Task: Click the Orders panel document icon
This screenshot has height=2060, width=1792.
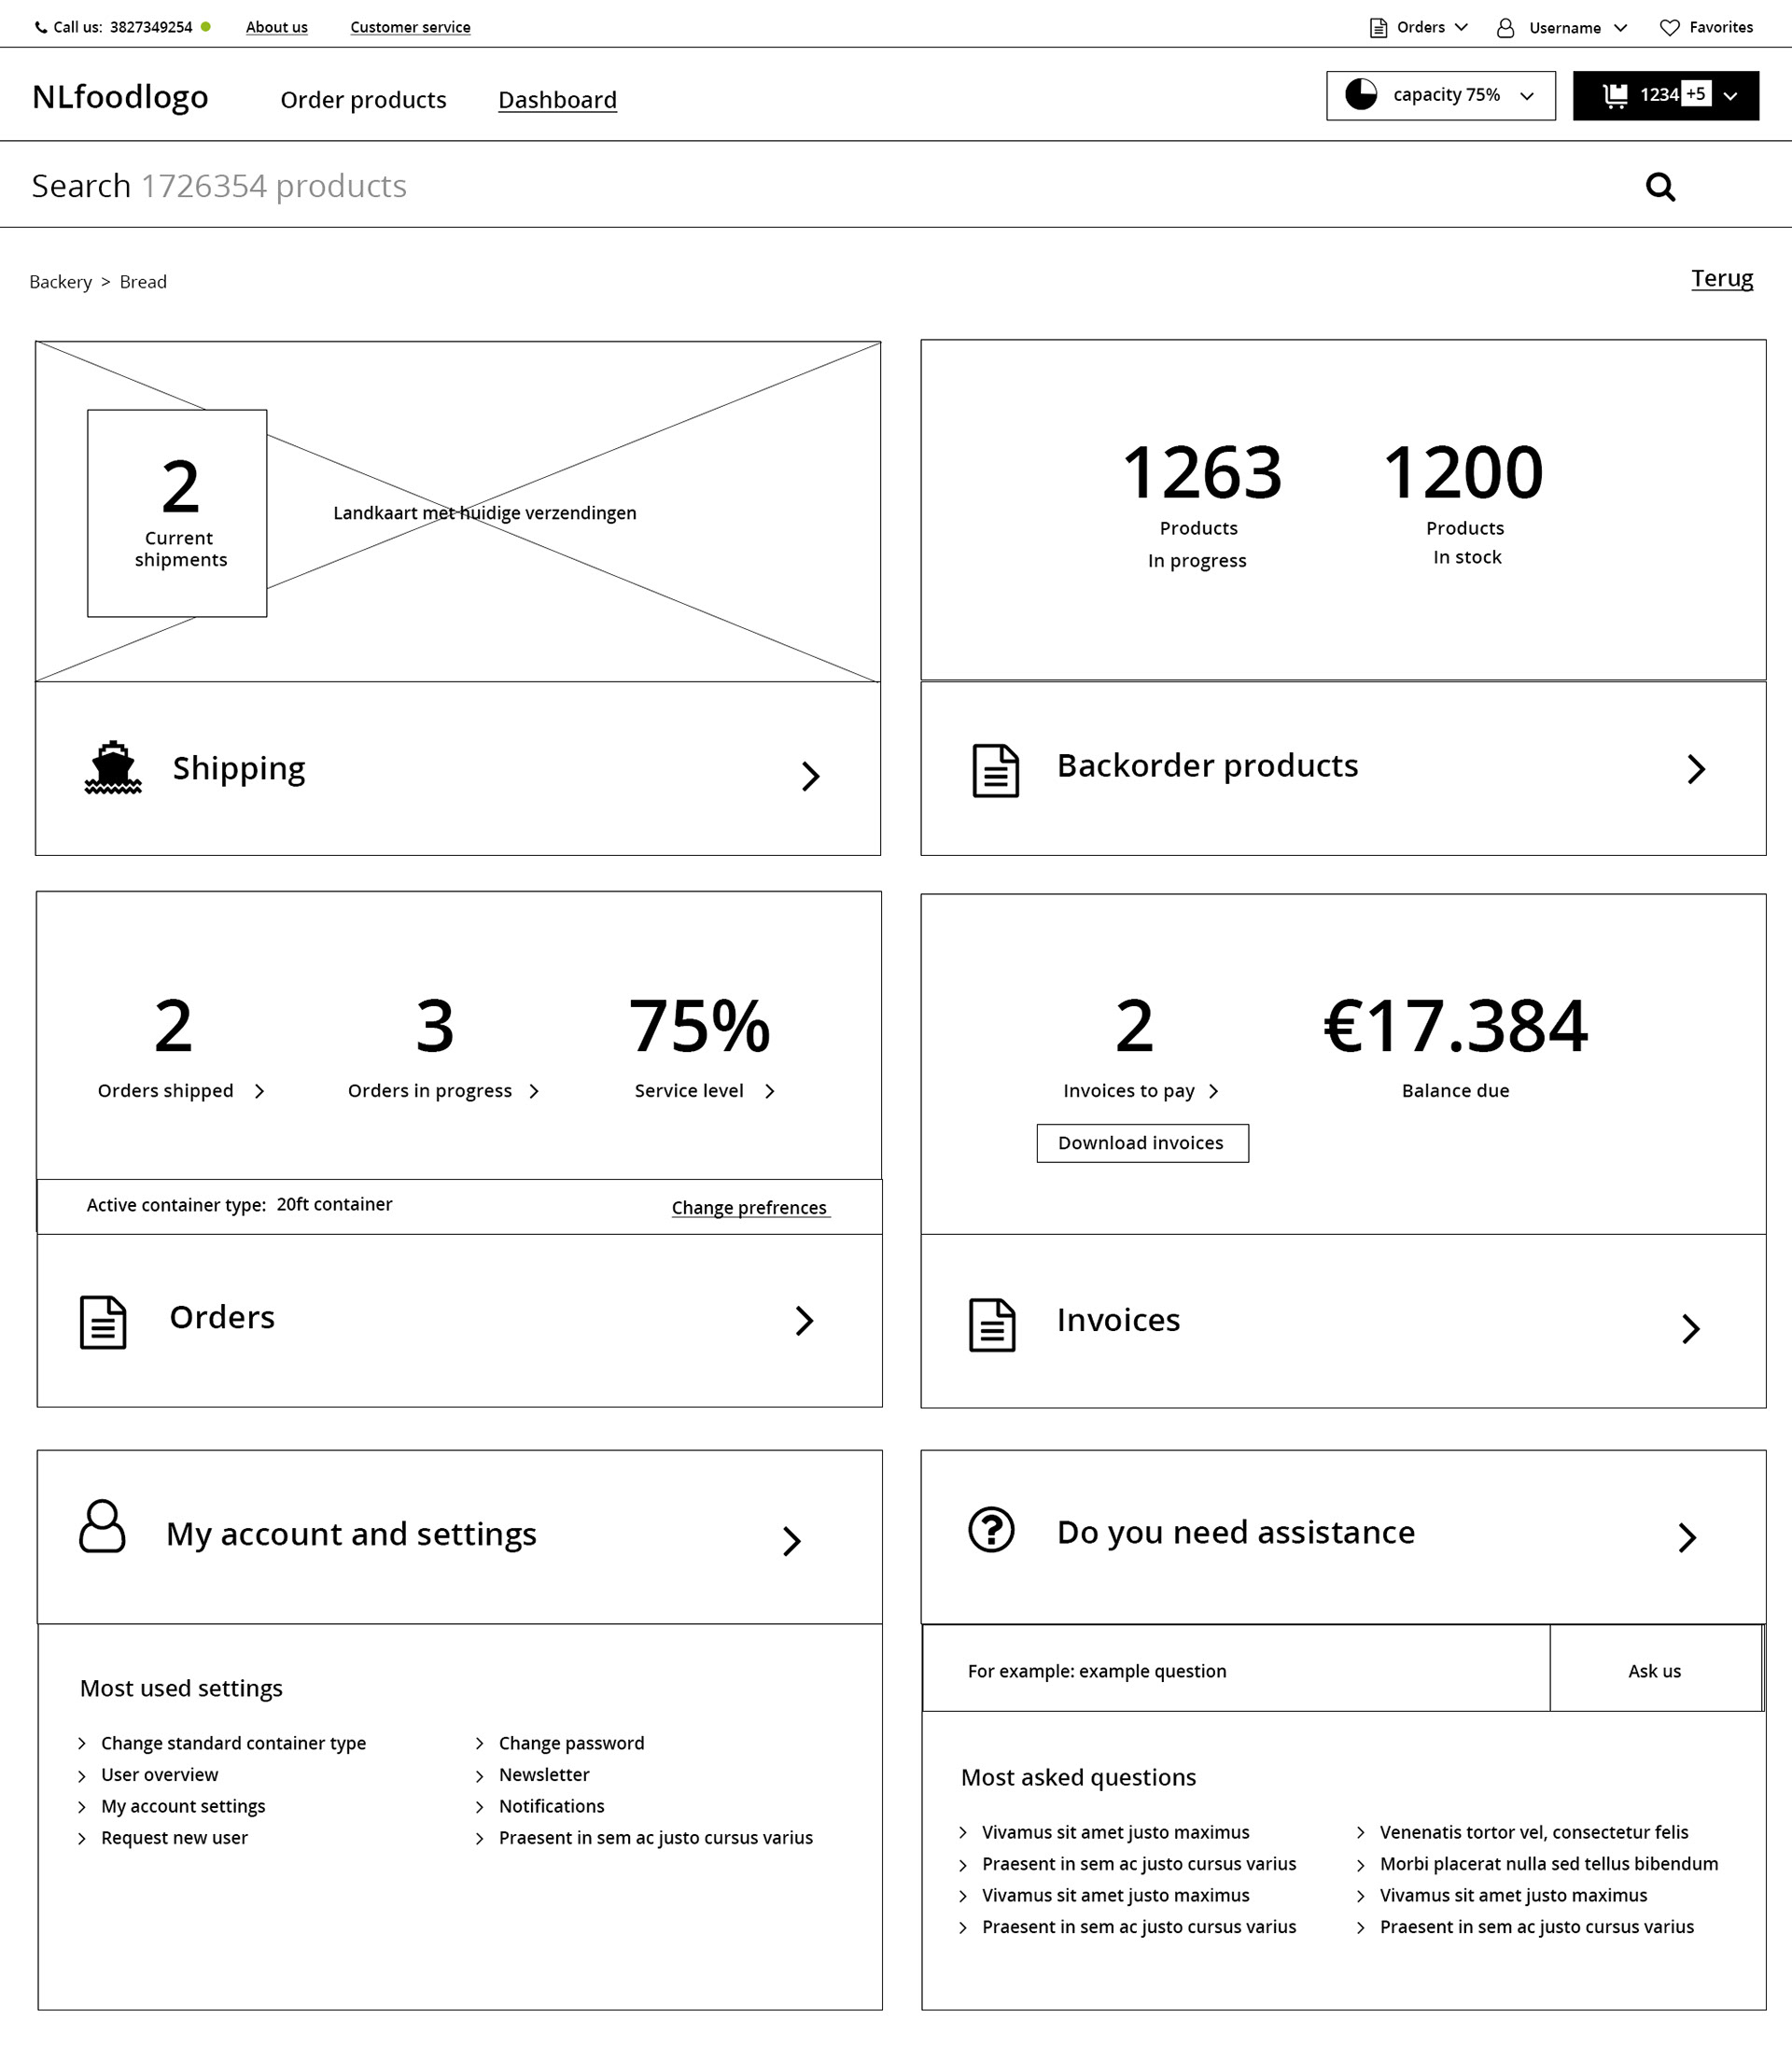Action: [103, 1322]
